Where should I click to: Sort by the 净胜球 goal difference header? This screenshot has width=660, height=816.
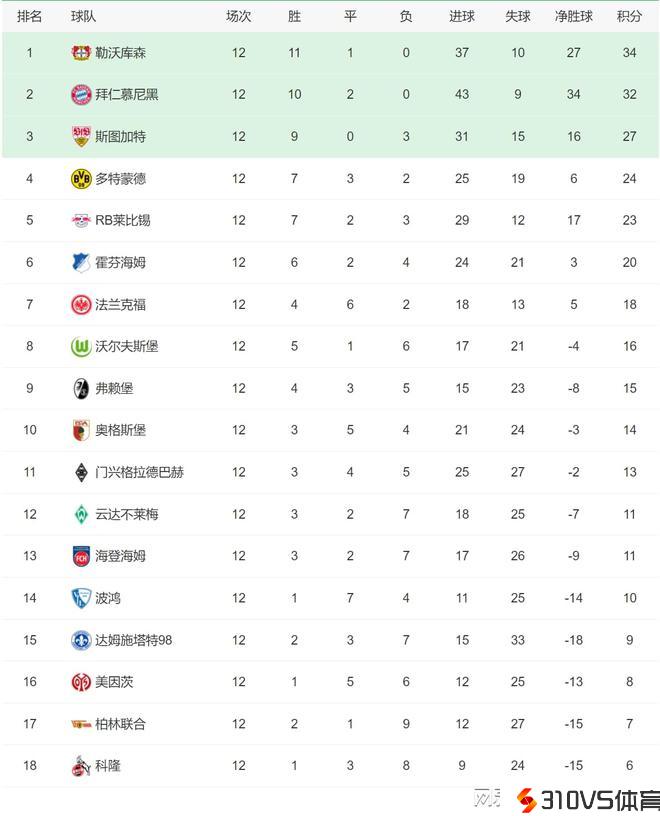573,16
